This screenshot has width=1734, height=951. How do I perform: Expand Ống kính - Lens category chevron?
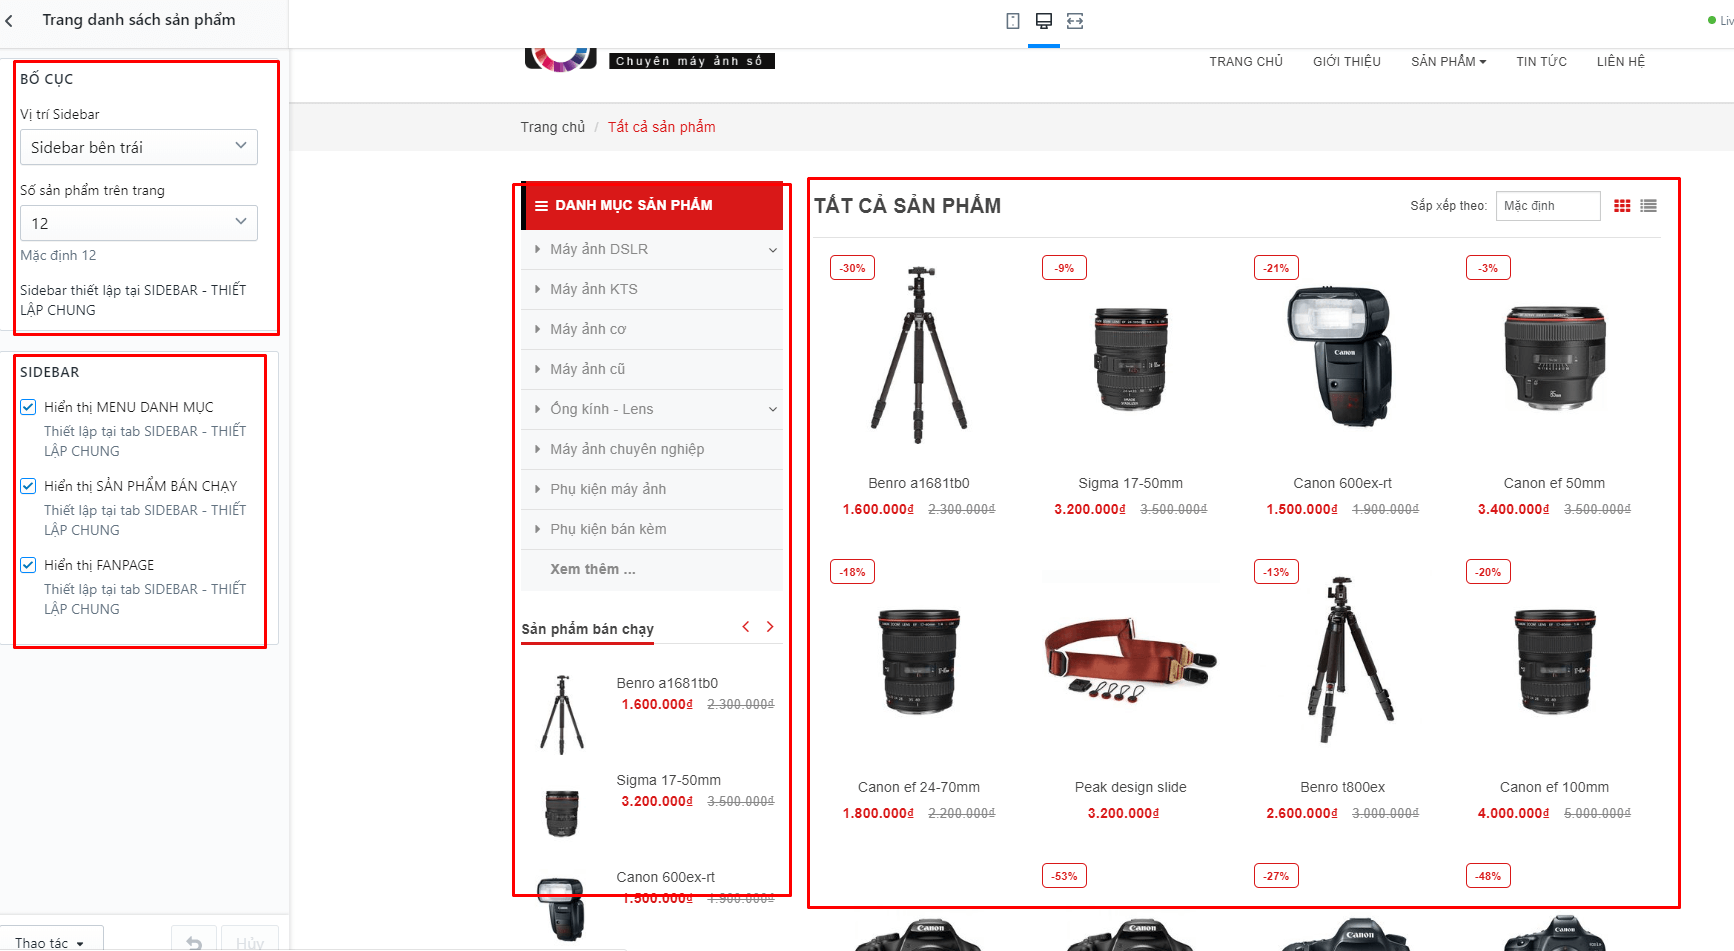(x=772, y=410)
